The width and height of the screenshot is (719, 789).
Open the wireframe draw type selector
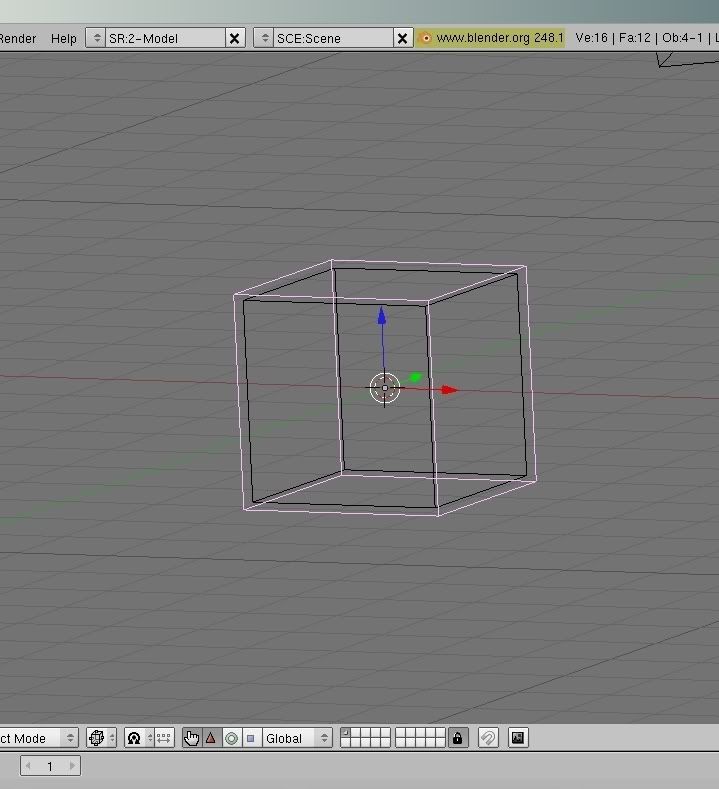(x=96, y=738)
